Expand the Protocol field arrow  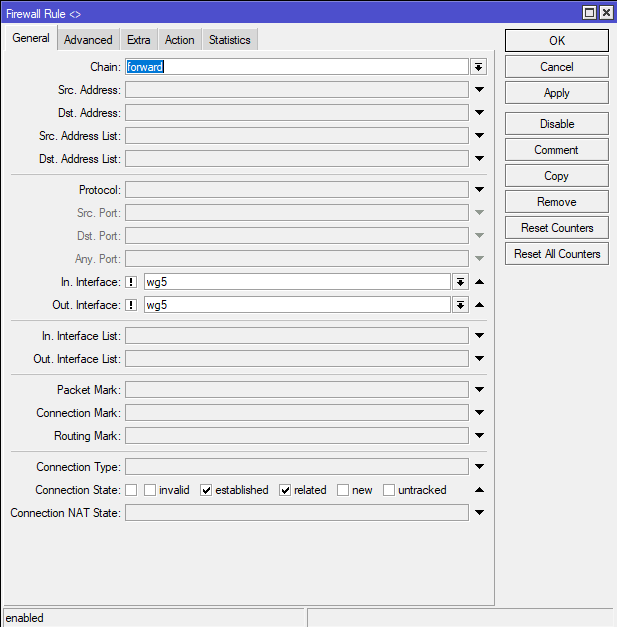pyautogui.click(x=479, y=190)
